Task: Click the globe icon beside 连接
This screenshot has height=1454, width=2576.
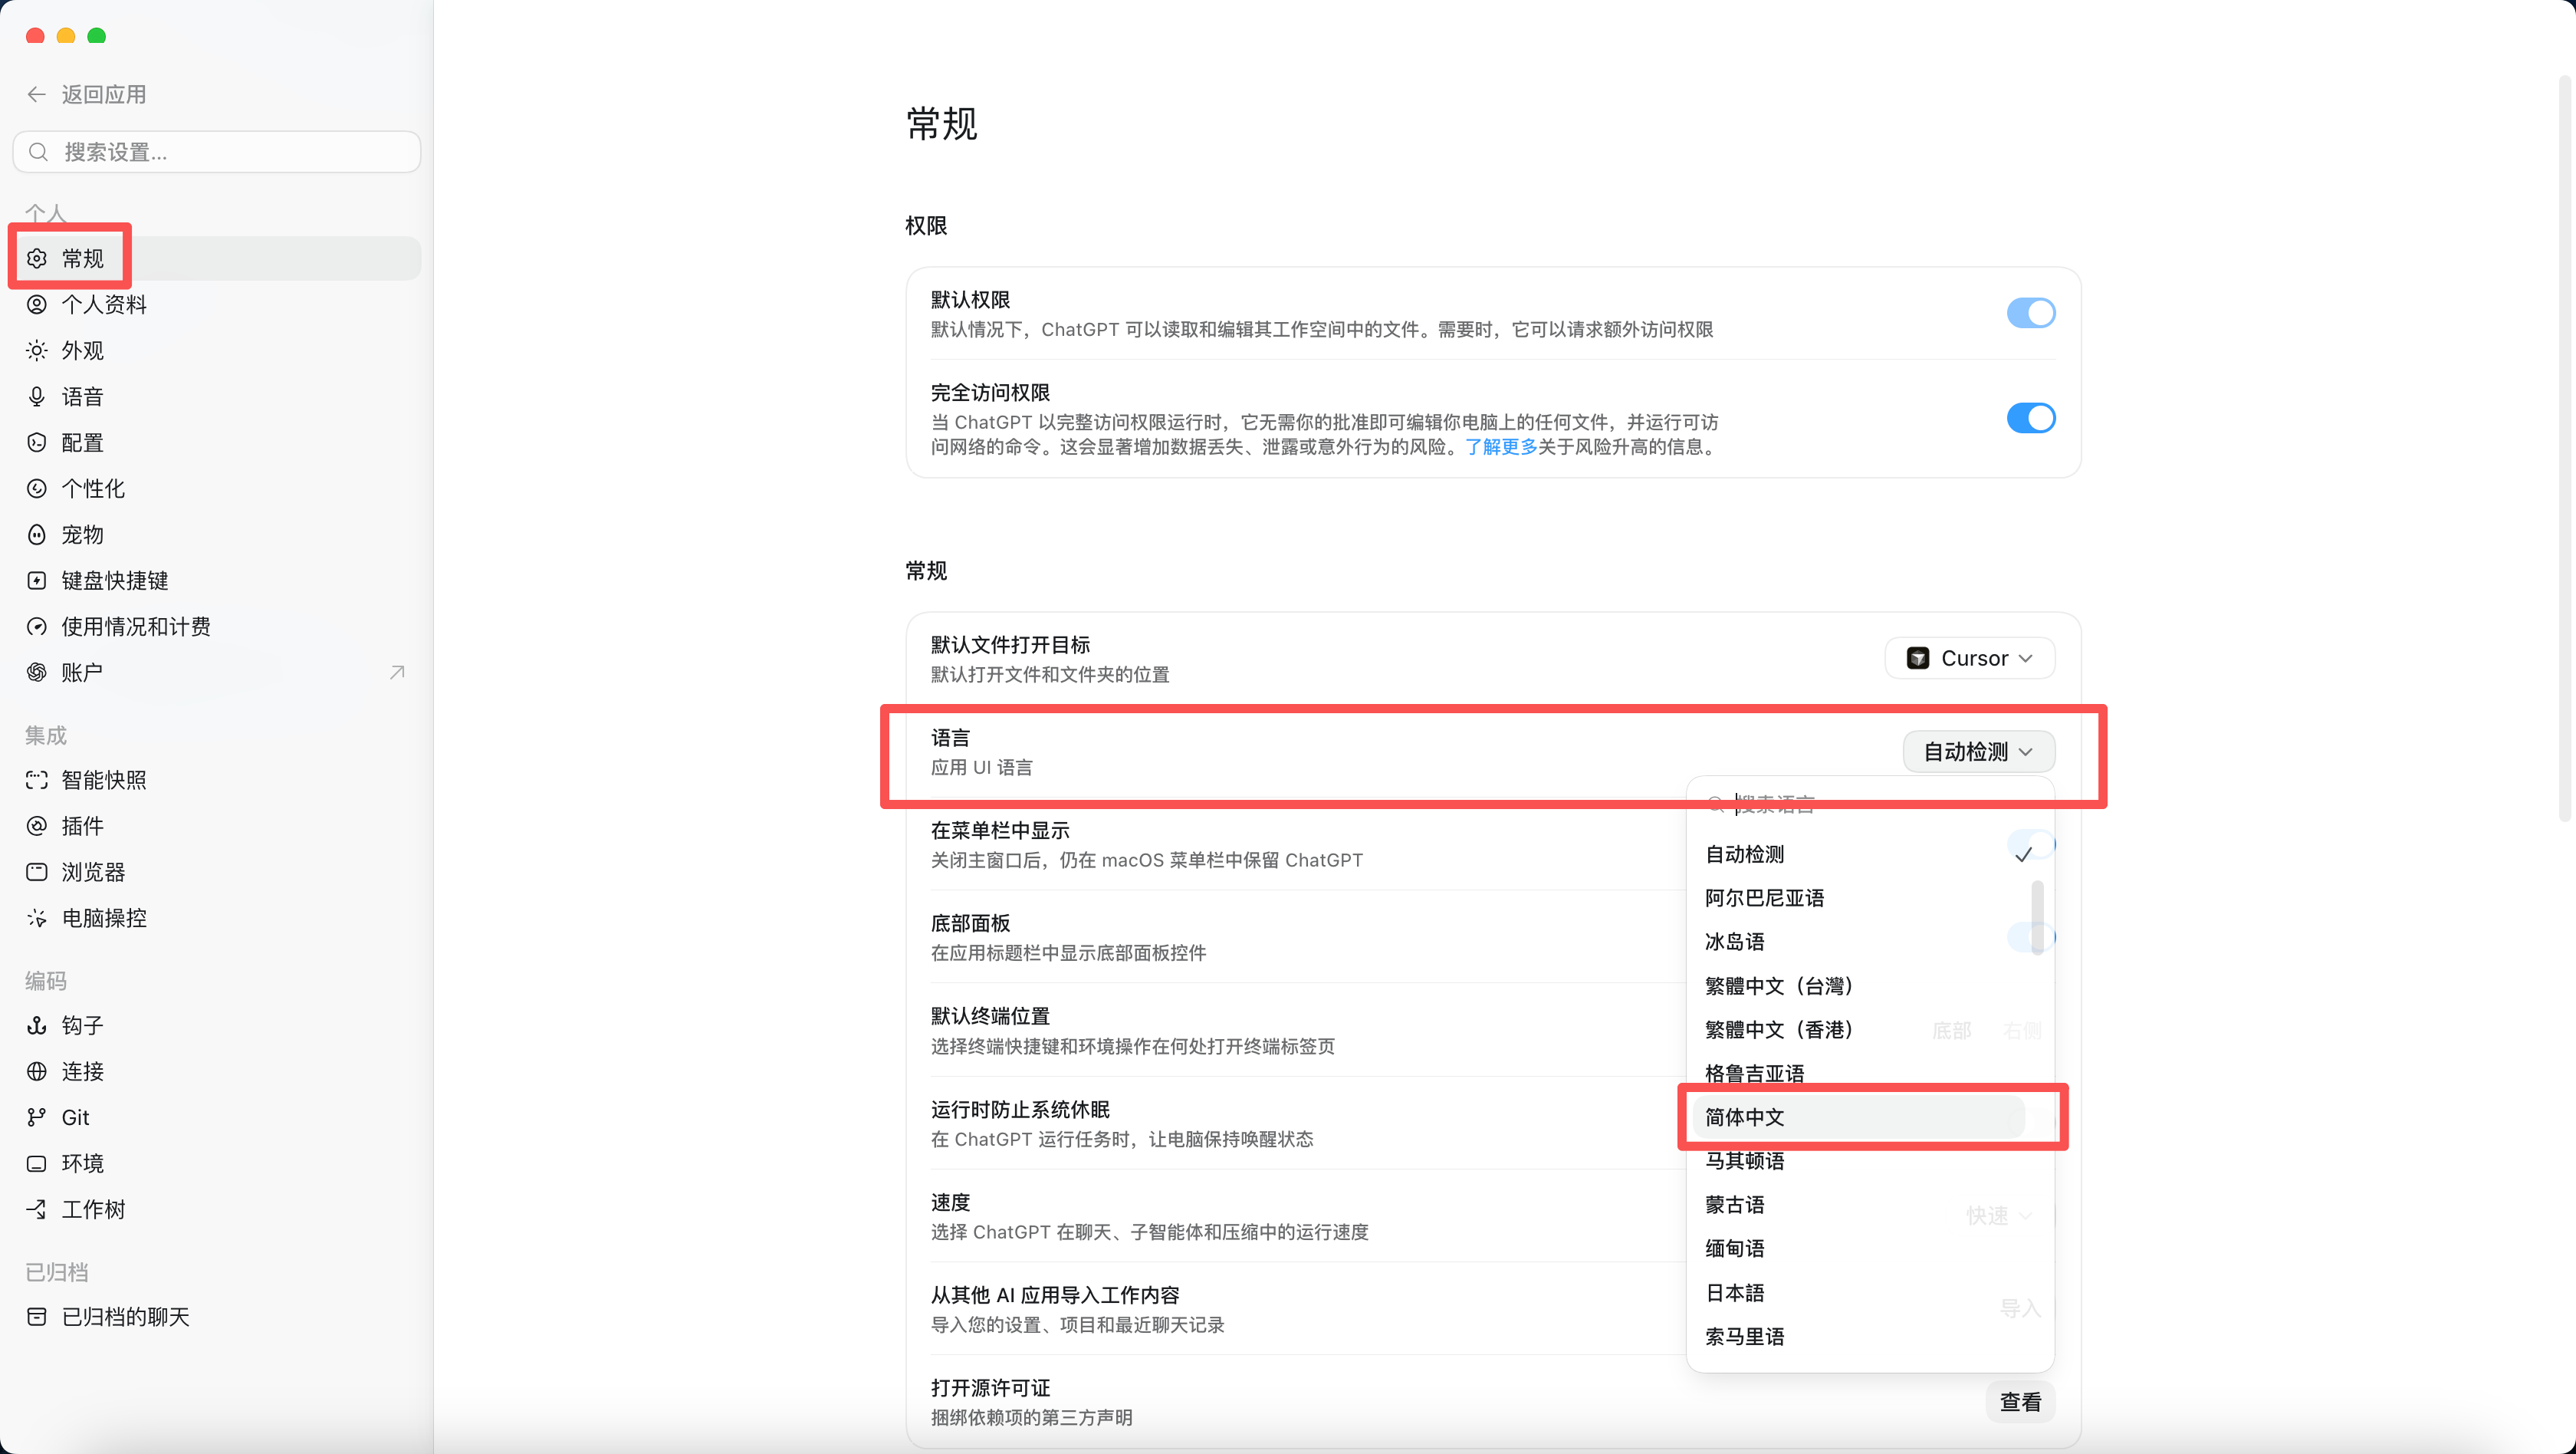Action: [x=37, y=1072]
